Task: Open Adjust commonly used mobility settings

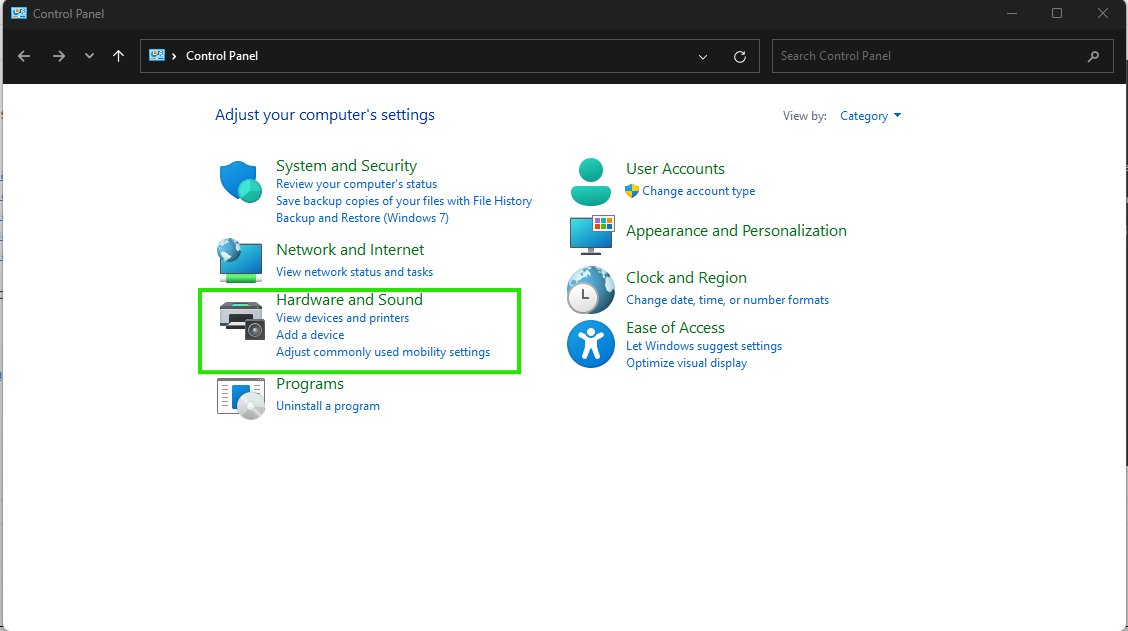Action: pyautogui.click(x=383, y=352)
